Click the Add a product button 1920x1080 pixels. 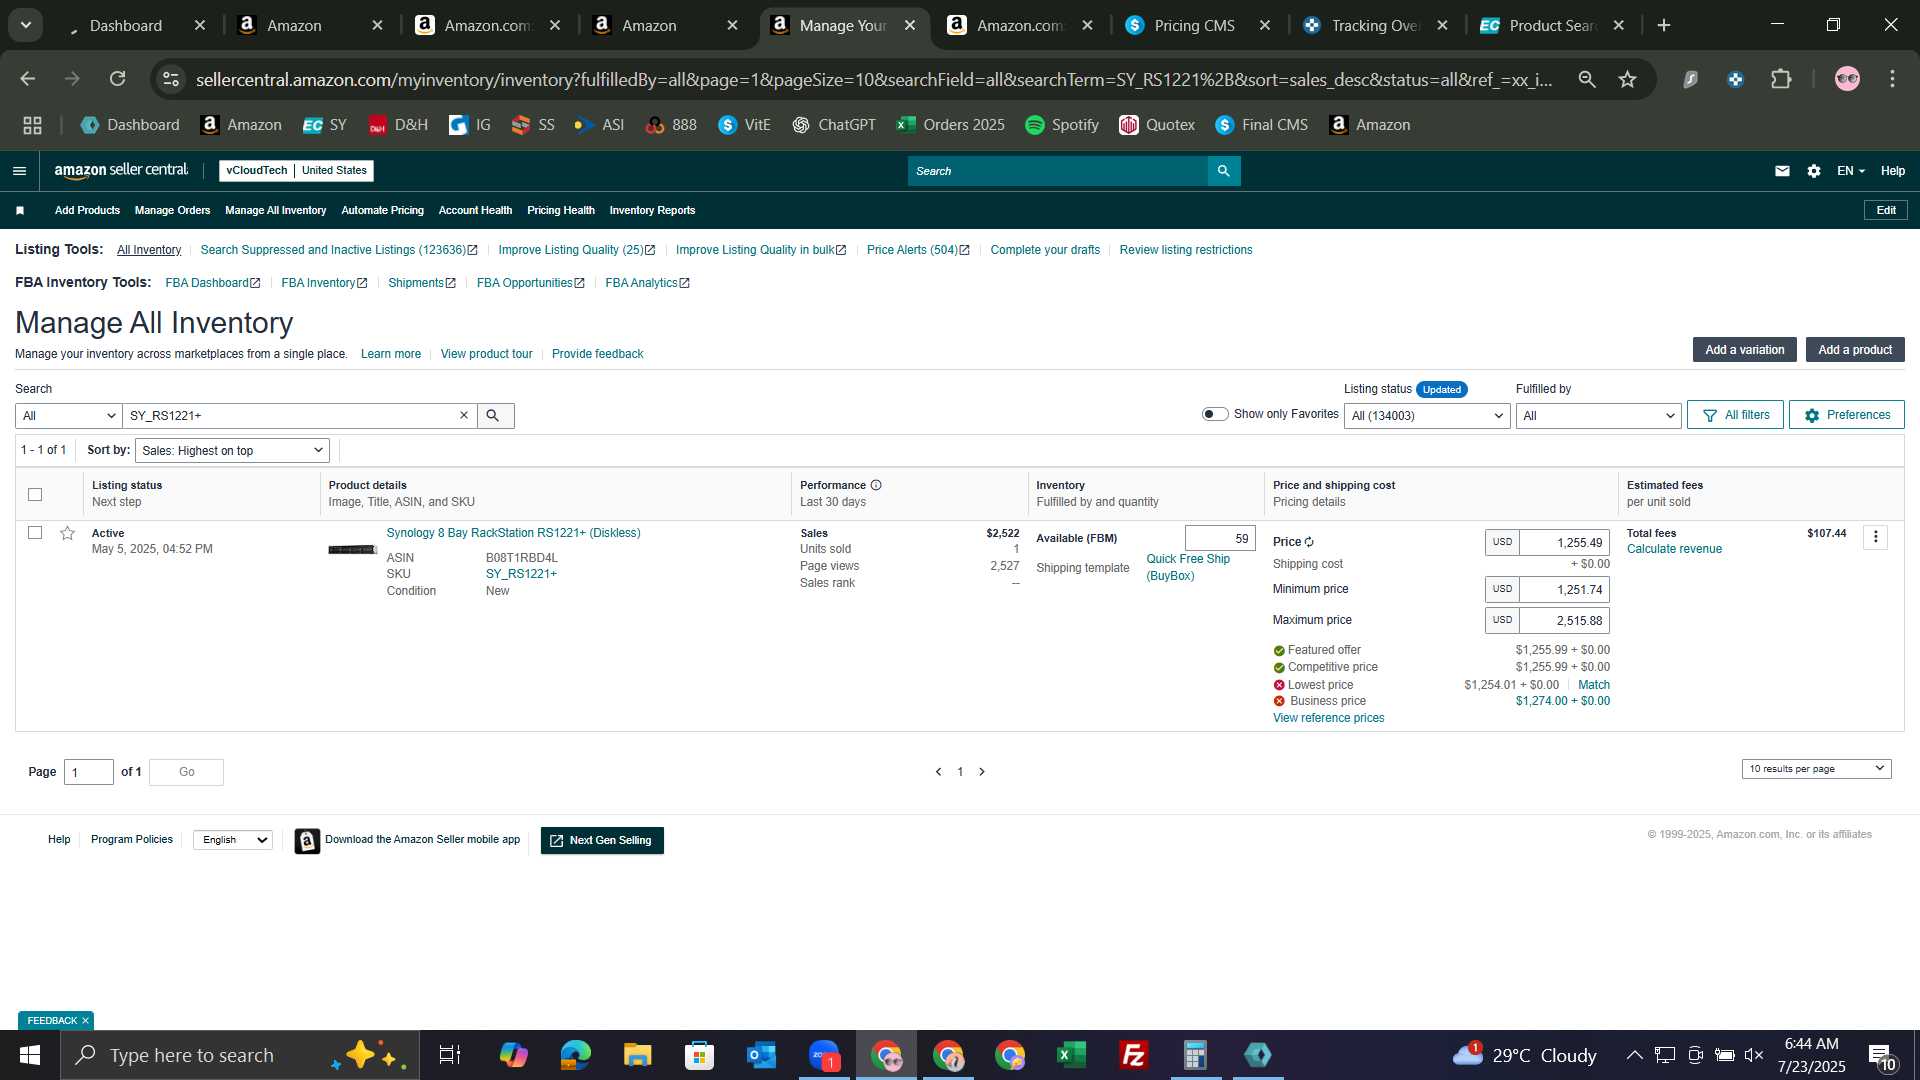pyautogui.click(x=1855, y=350)
